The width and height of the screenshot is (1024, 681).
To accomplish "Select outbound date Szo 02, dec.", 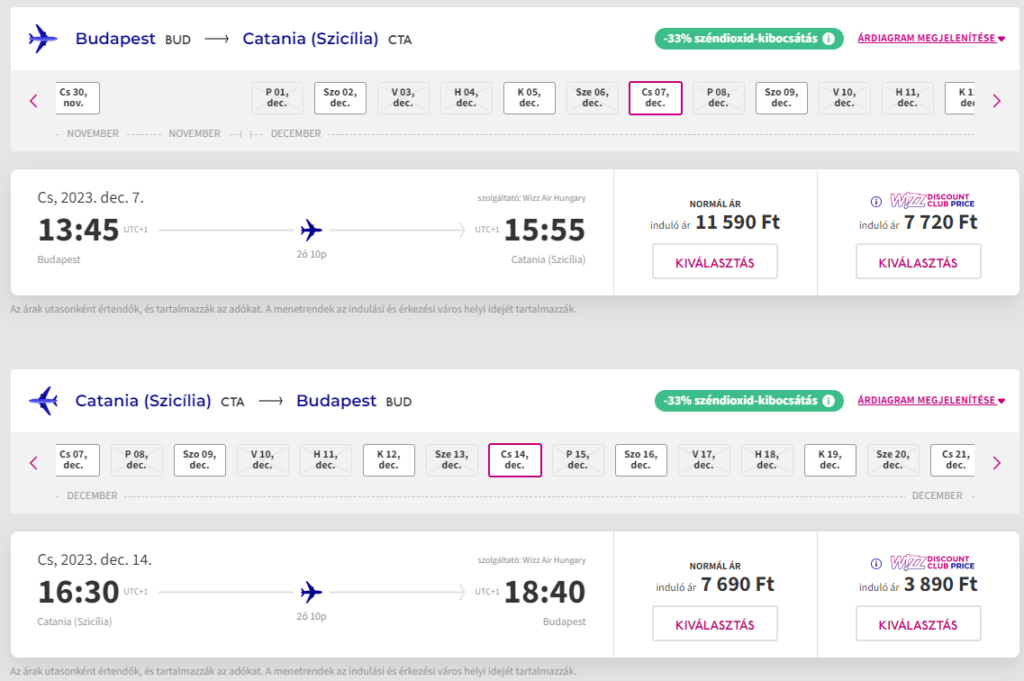I will pos(340,98).
